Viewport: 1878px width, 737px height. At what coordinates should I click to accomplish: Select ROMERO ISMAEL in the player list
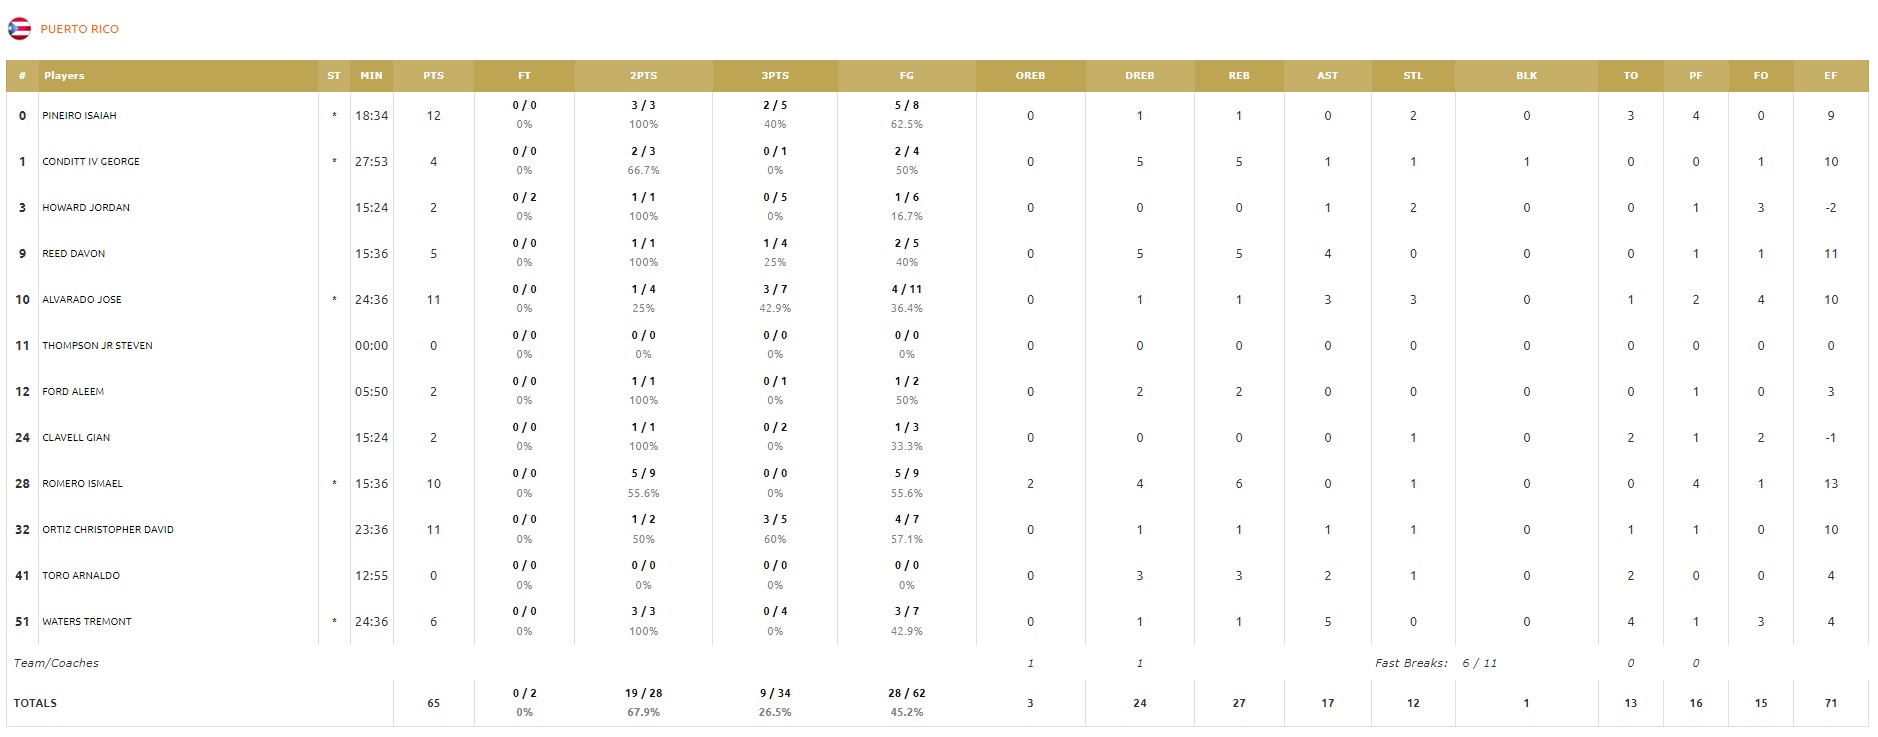pos(82,484)
